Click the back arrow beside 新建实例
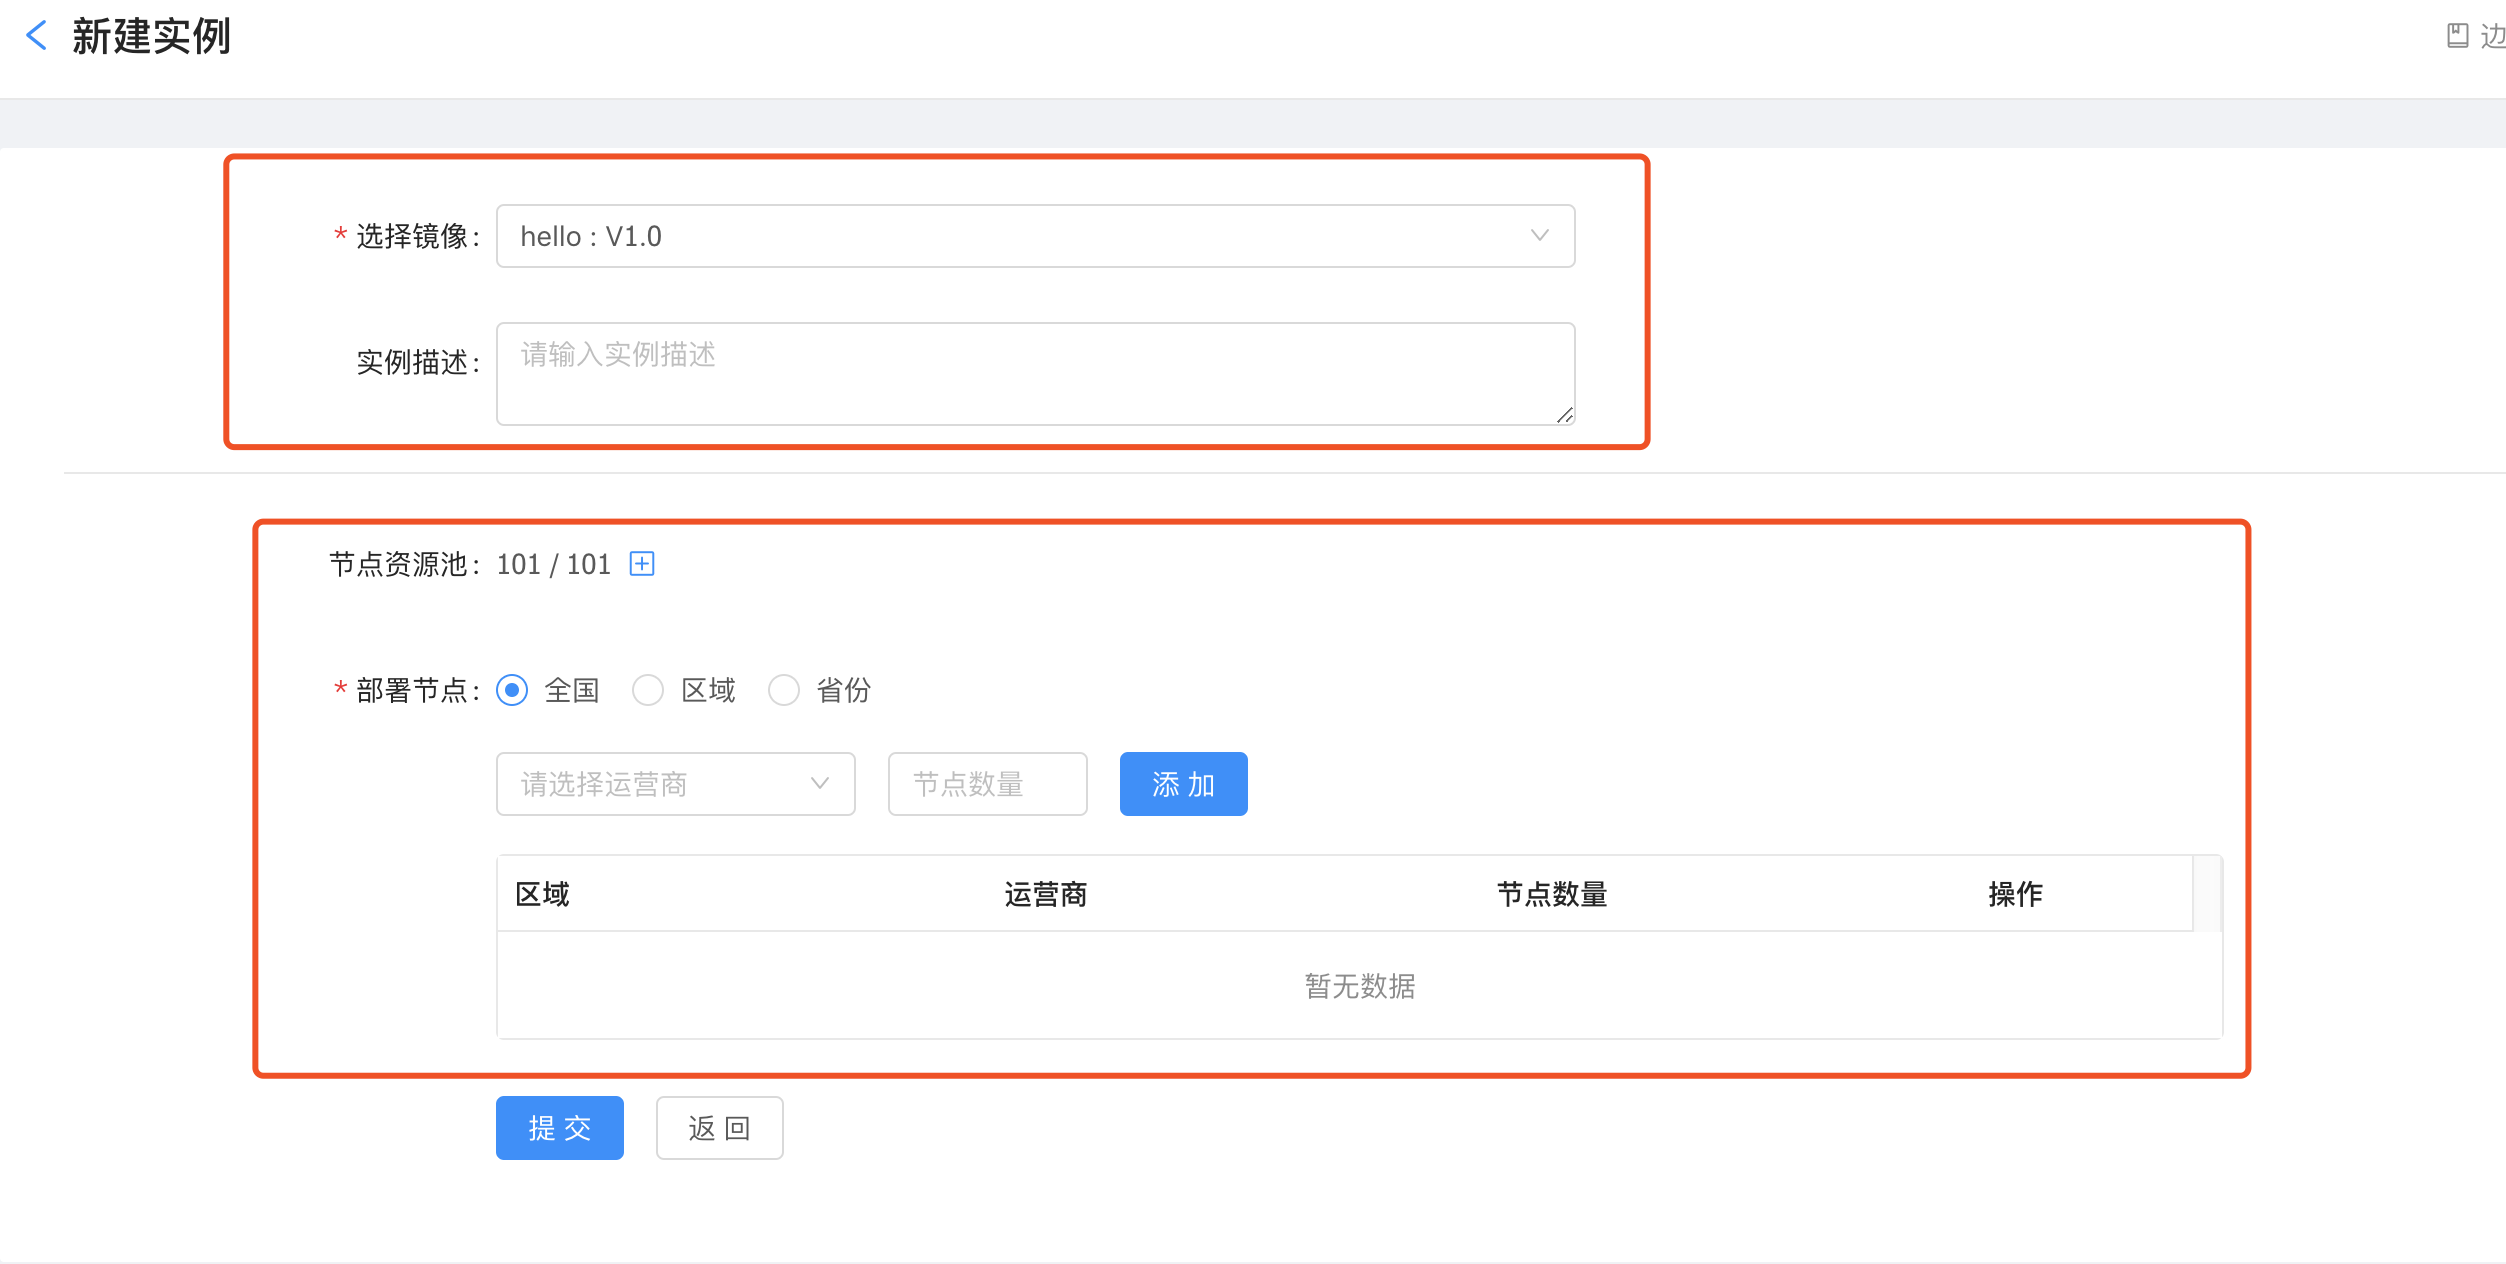The width and height of the screenshot is (2506, 1264). (37, 36)
